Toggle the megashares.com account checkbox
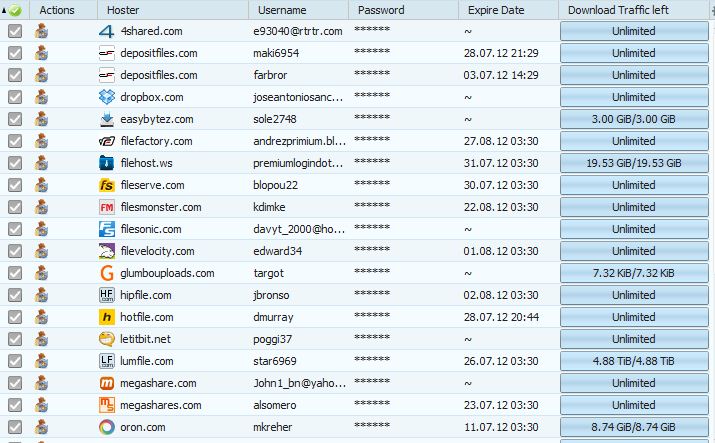 (x=15, y=405)
